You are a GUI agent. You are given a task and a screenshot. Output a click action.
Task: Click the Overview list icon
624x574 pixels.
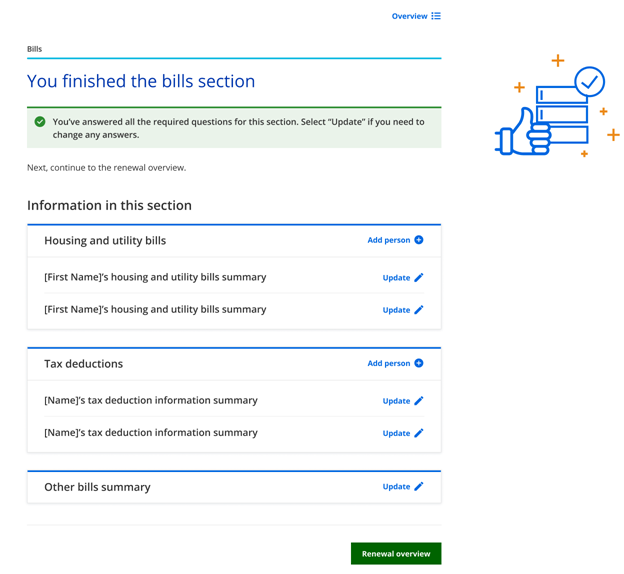436,16
